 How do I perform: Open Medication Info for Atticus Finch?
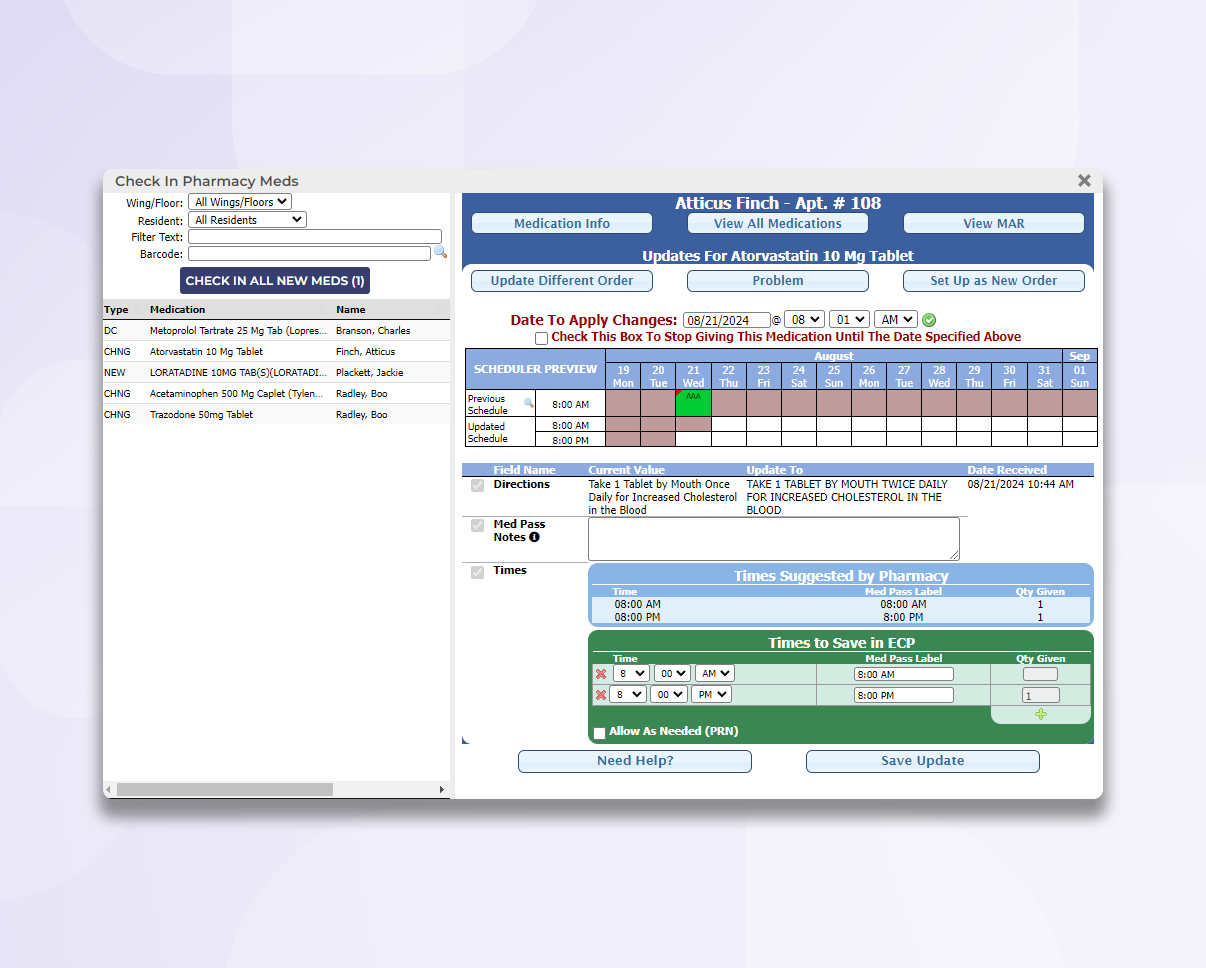[x=561, y=222]
